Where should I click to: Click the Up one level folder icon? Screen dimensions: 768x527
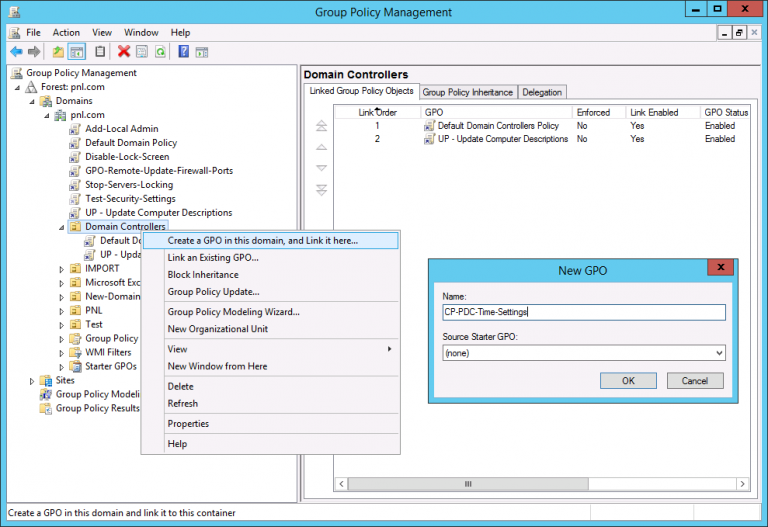pyautogui.click(x=59, y=52)
